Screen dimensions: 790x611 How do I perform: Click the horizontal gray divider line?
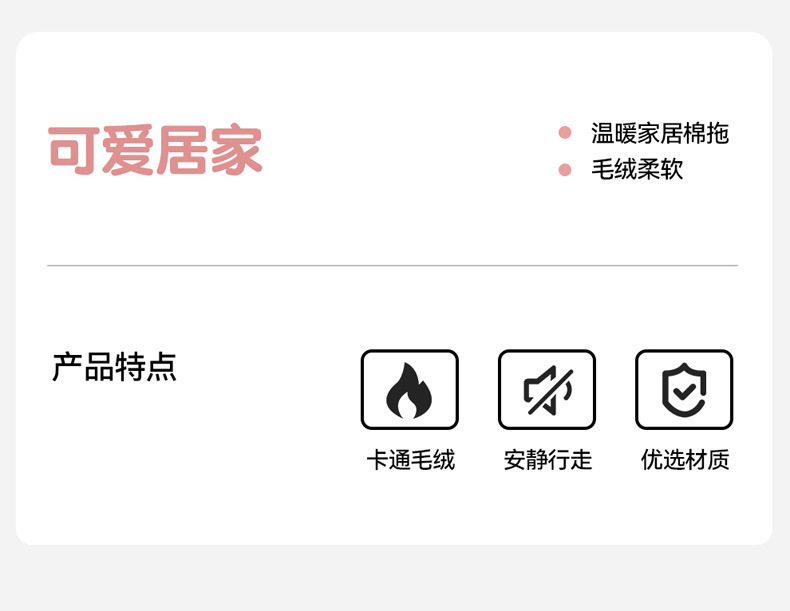pos(392,265)
